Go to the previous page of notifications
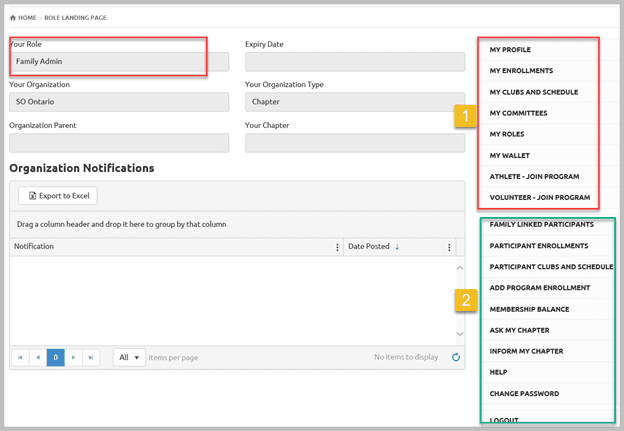The image size is (624, 431). 38,357
